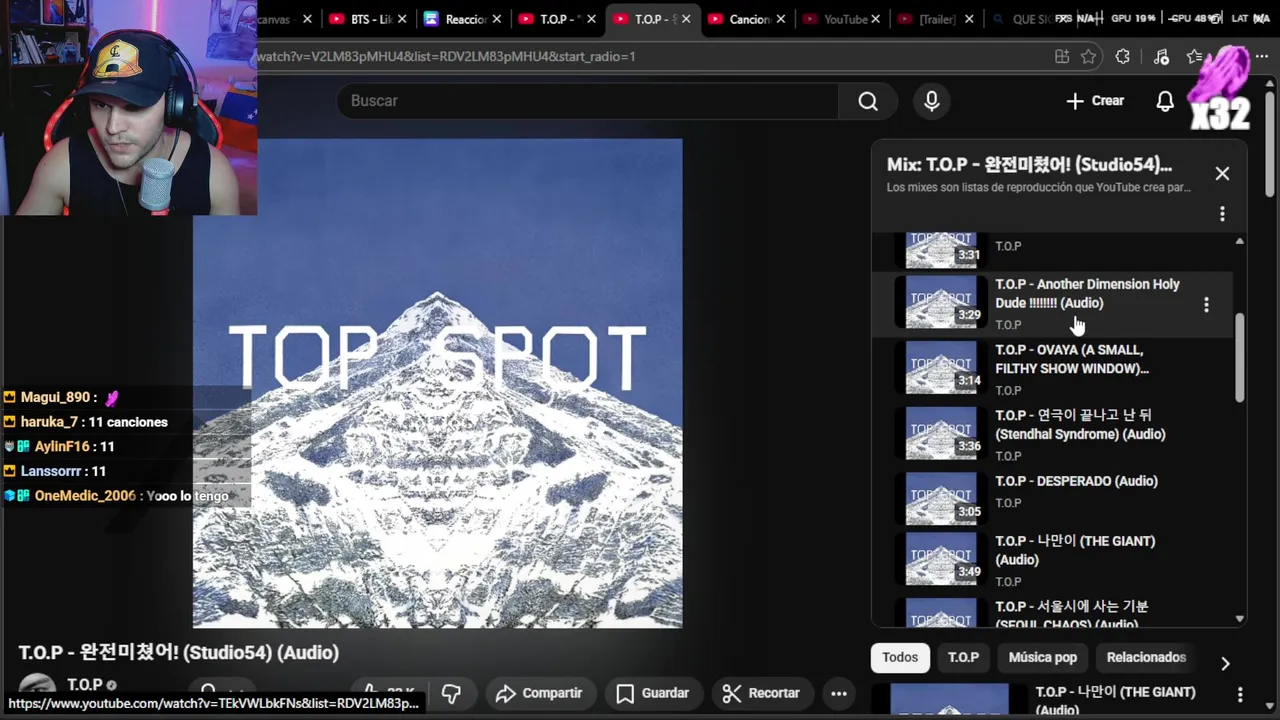Select the T.O.P filter chip

click(963, 657)
